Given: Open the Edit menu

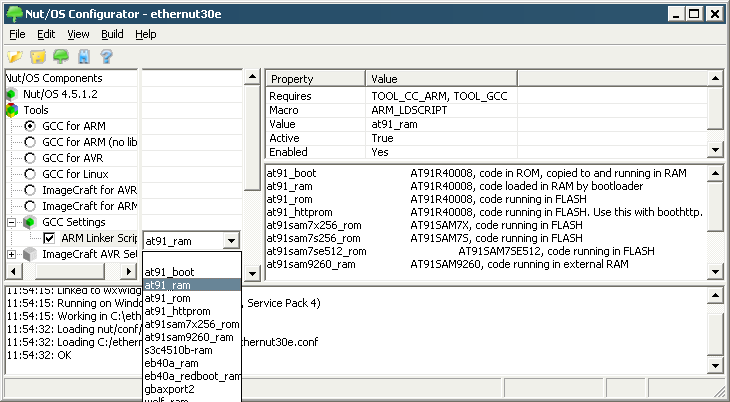Looking at the screenshot, I should [46, 34].
